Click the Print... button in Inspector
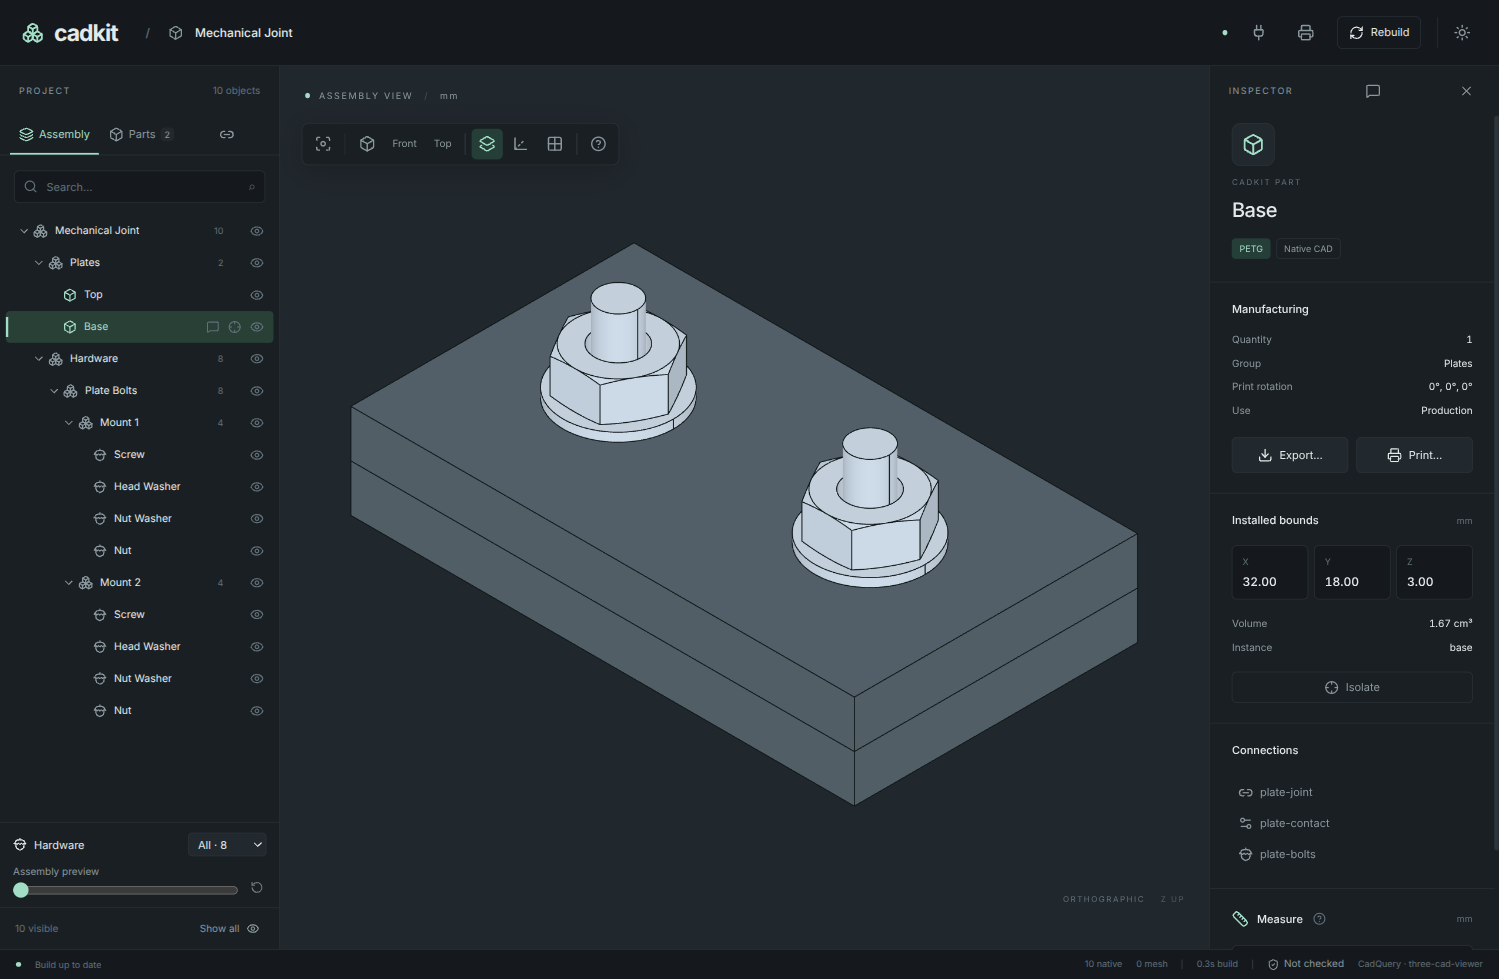This screenshot has height=979, width=1499. click(x=1414, y=455)
